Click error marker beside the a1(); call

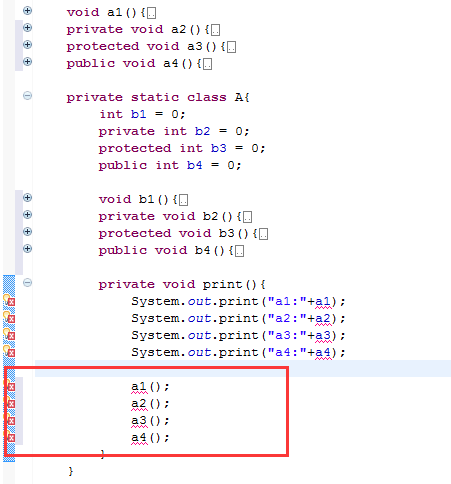coord(10,386)
